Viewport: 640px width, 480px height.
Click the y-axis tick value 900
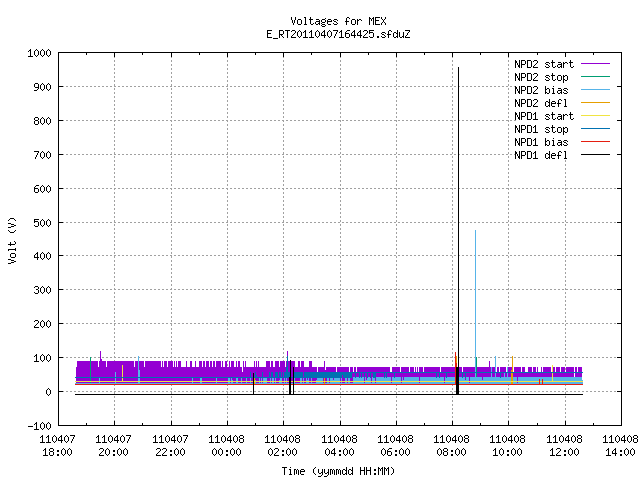click(42, 87)
